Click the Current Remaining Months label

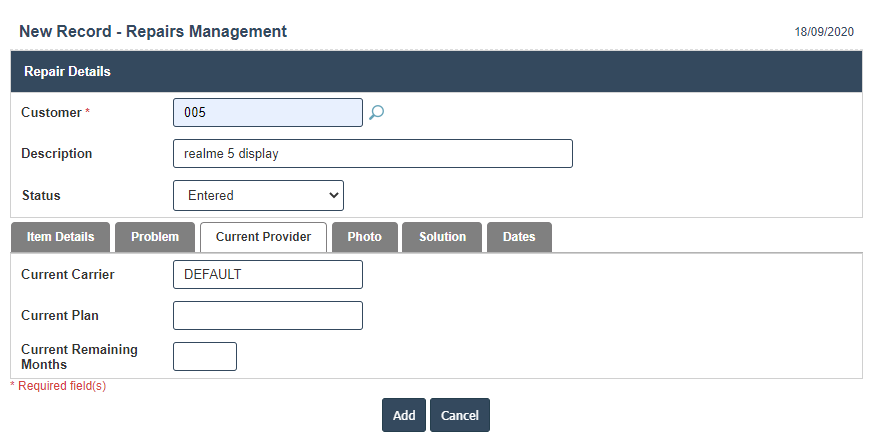[79, 357]
